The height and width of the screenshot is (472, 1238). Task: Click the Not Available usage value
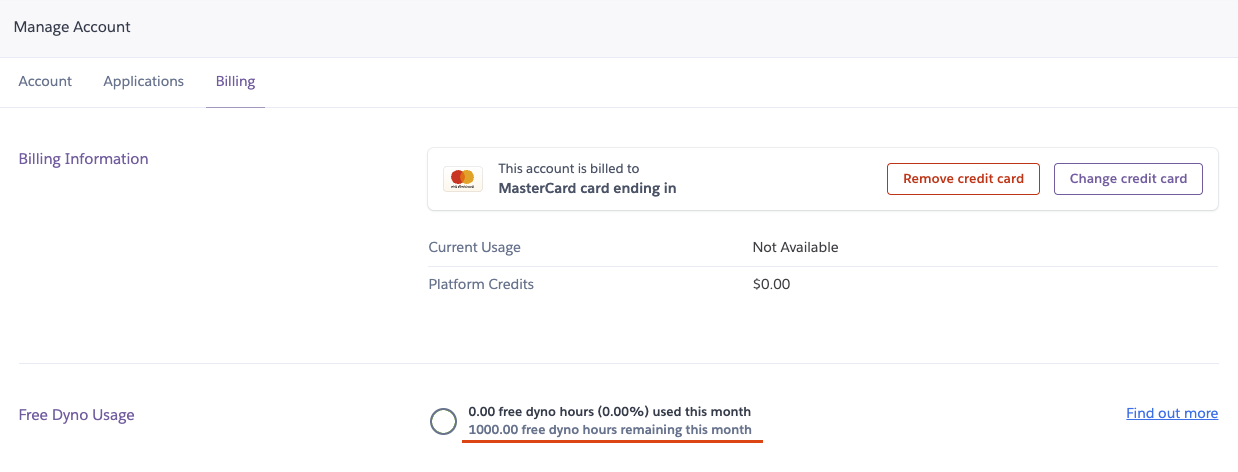pyautogui.click(x=795, y=247)
